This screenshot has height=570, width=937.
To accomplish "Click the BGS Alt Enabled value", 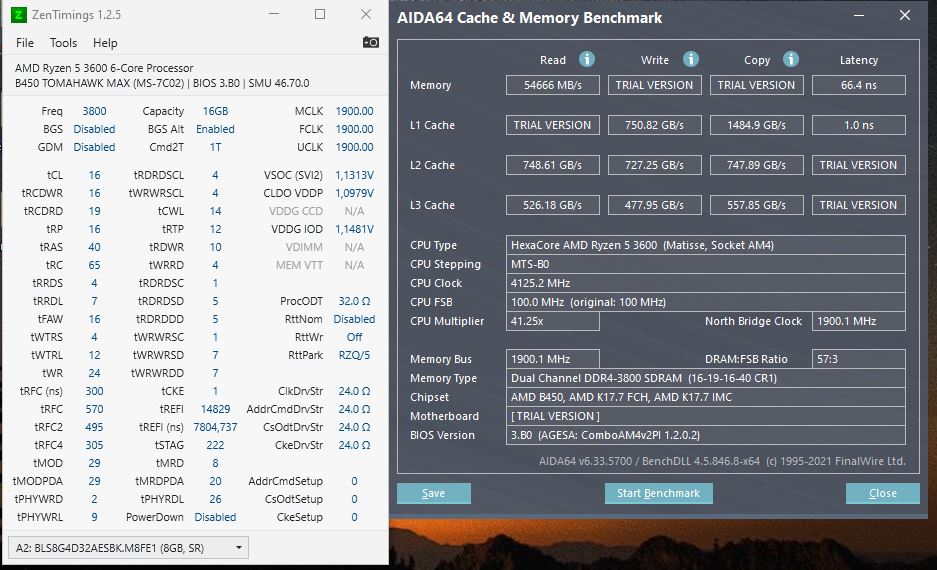I will (215, 129).
